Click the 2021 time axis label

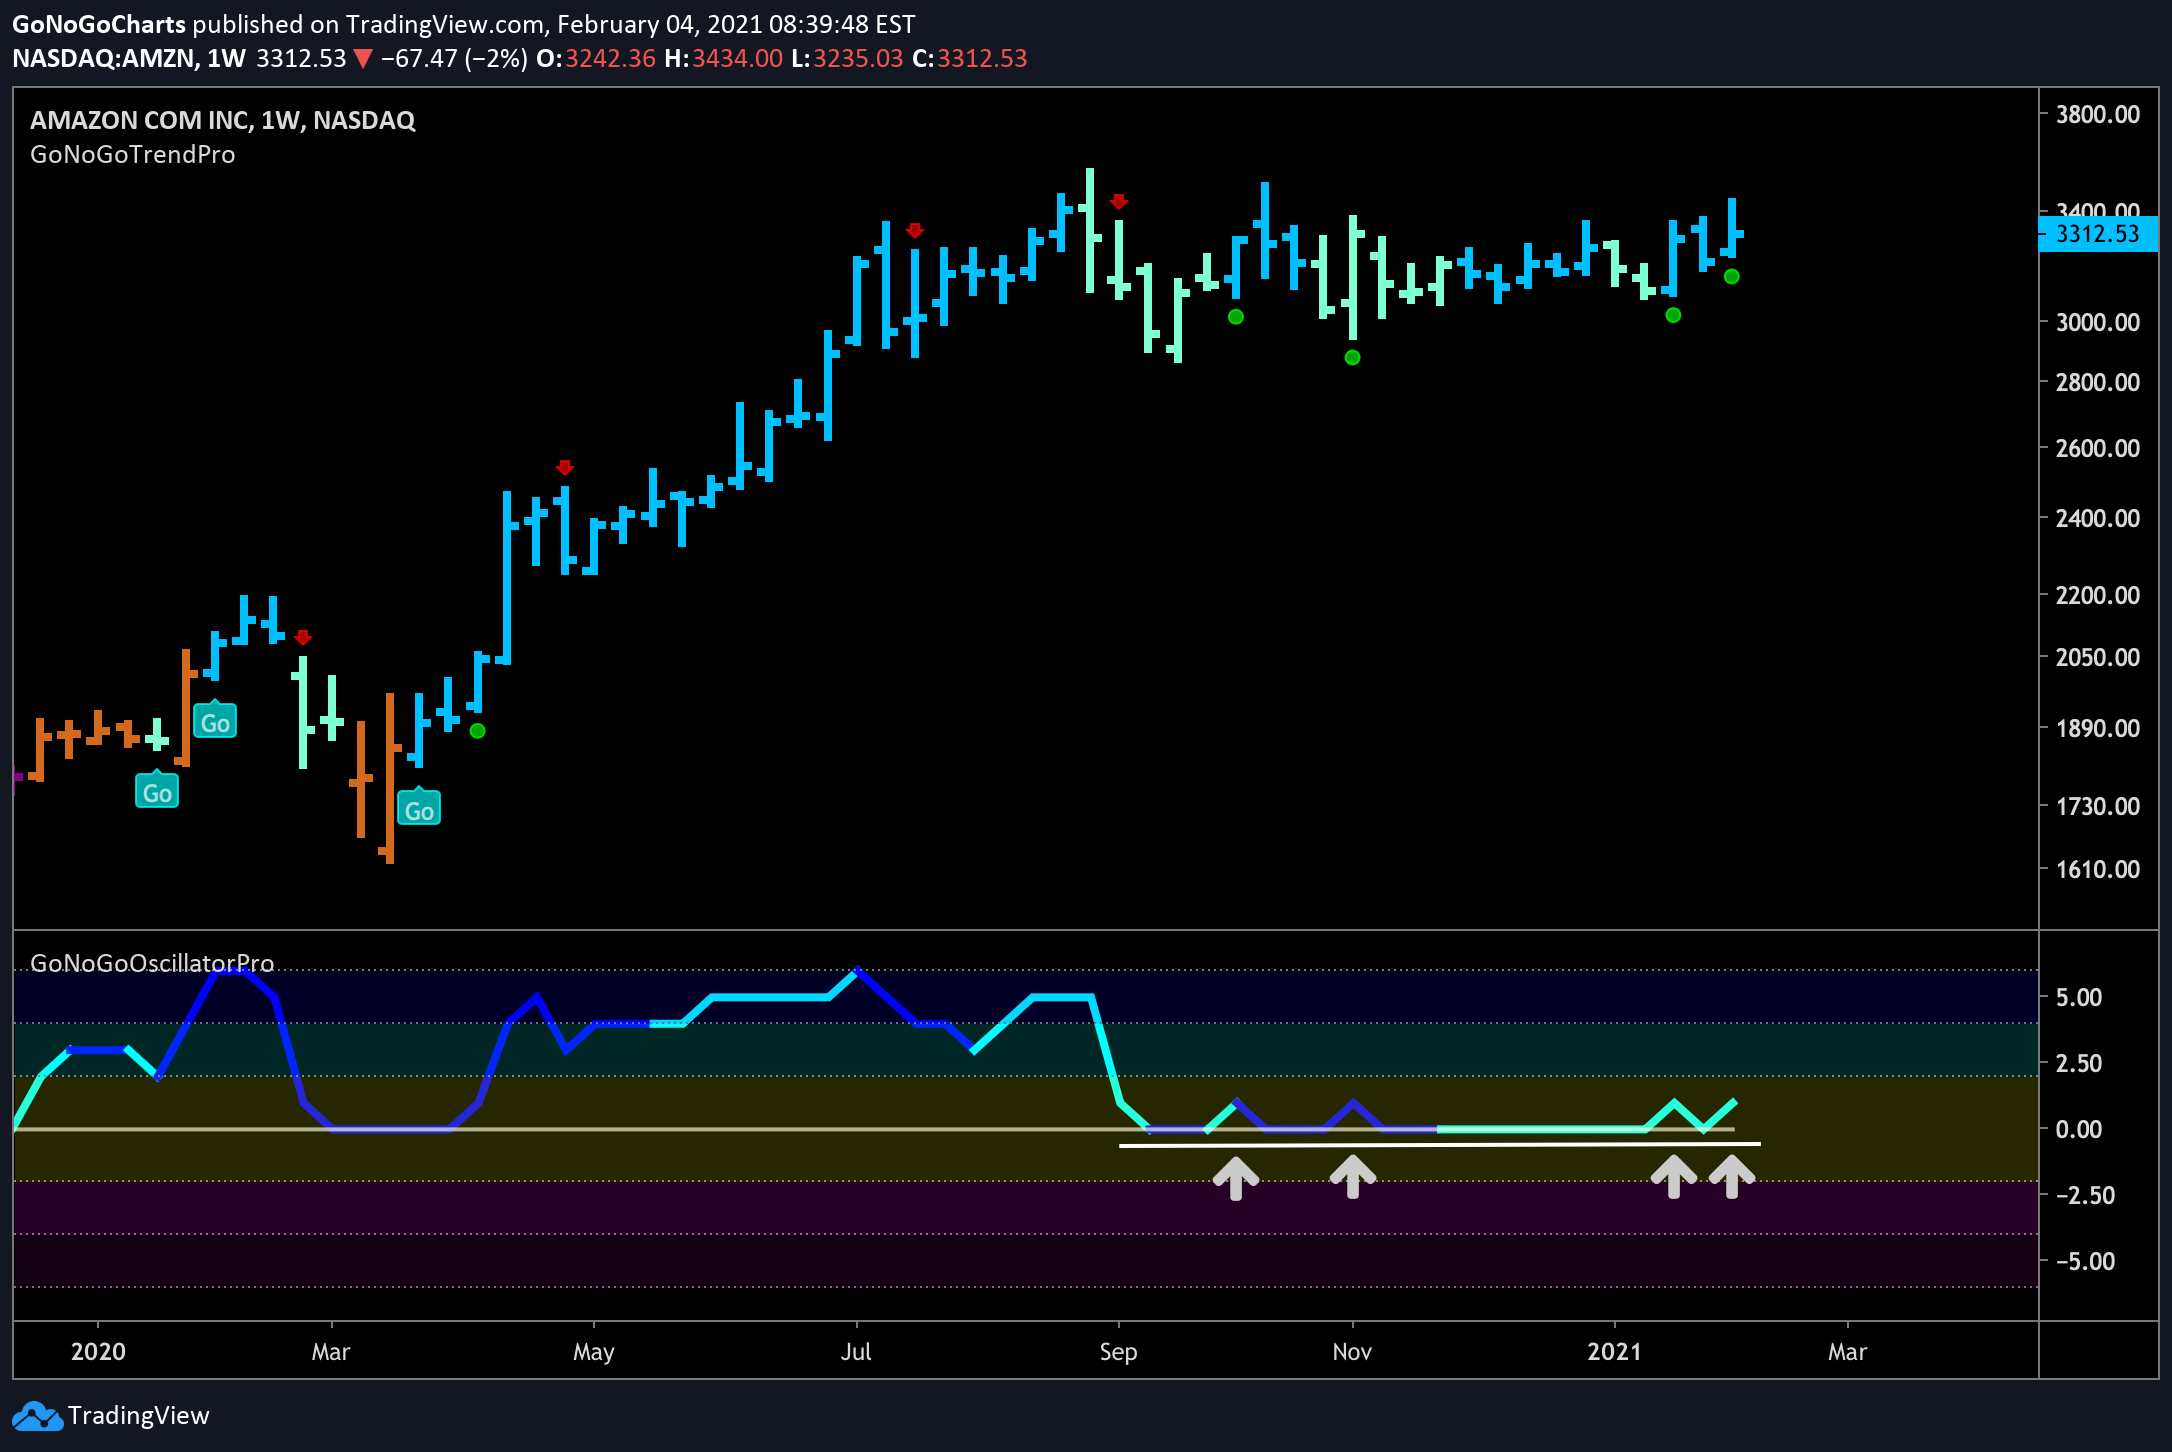(x=1614, y=1352)
